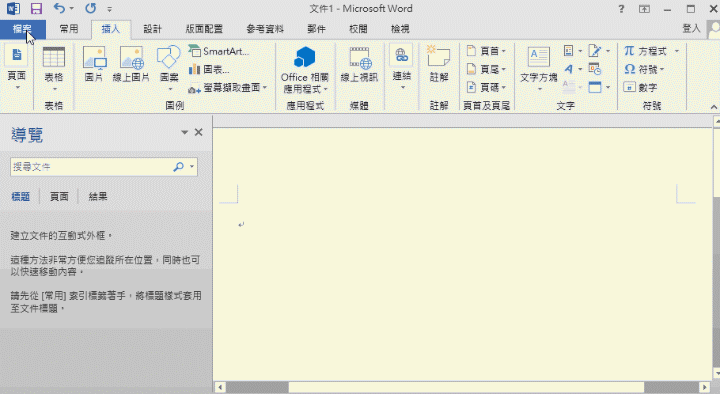Insert a 數字 number
Screen dimensions: 720x394
click(x=641, y=87)
